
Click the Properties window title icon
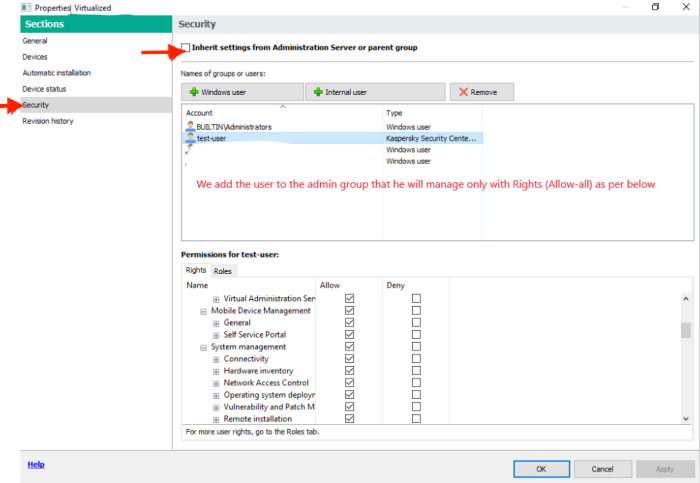coord(26,8)
